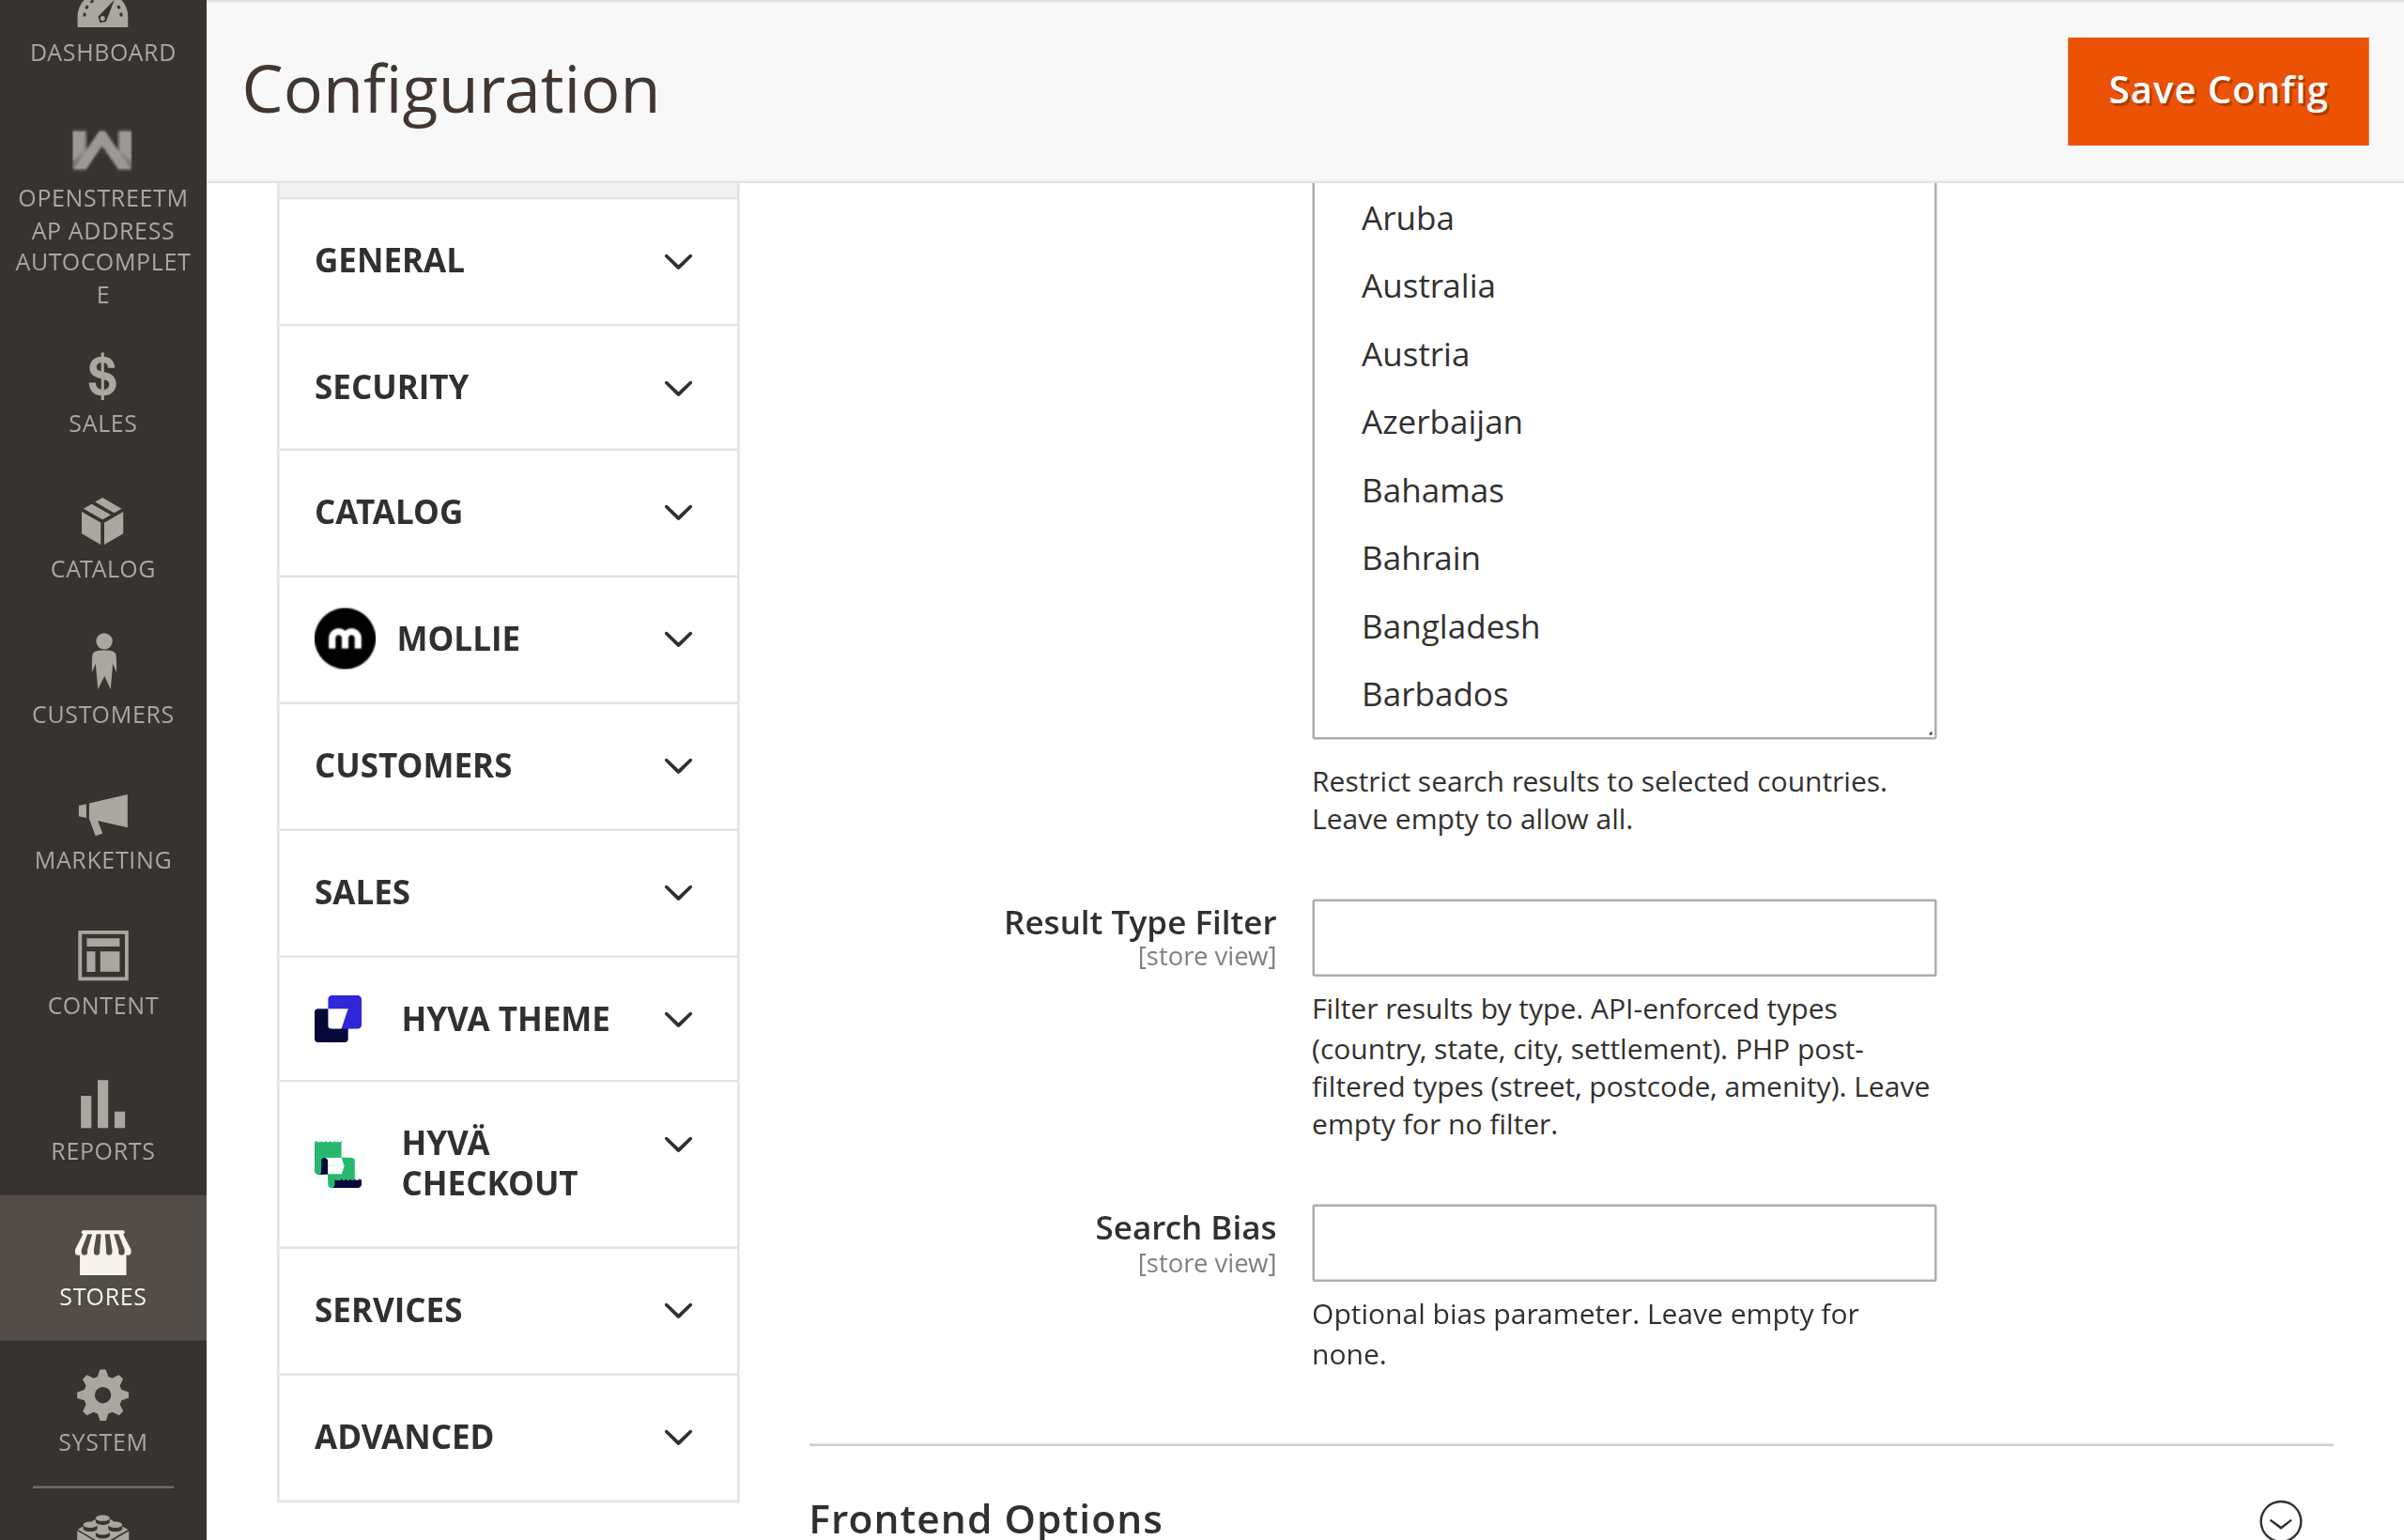Expand the SALES config section chevron
Image resolution: width=2404 pixels, height=1540 pixels.
pyautogui.click(x=678, y=893)
